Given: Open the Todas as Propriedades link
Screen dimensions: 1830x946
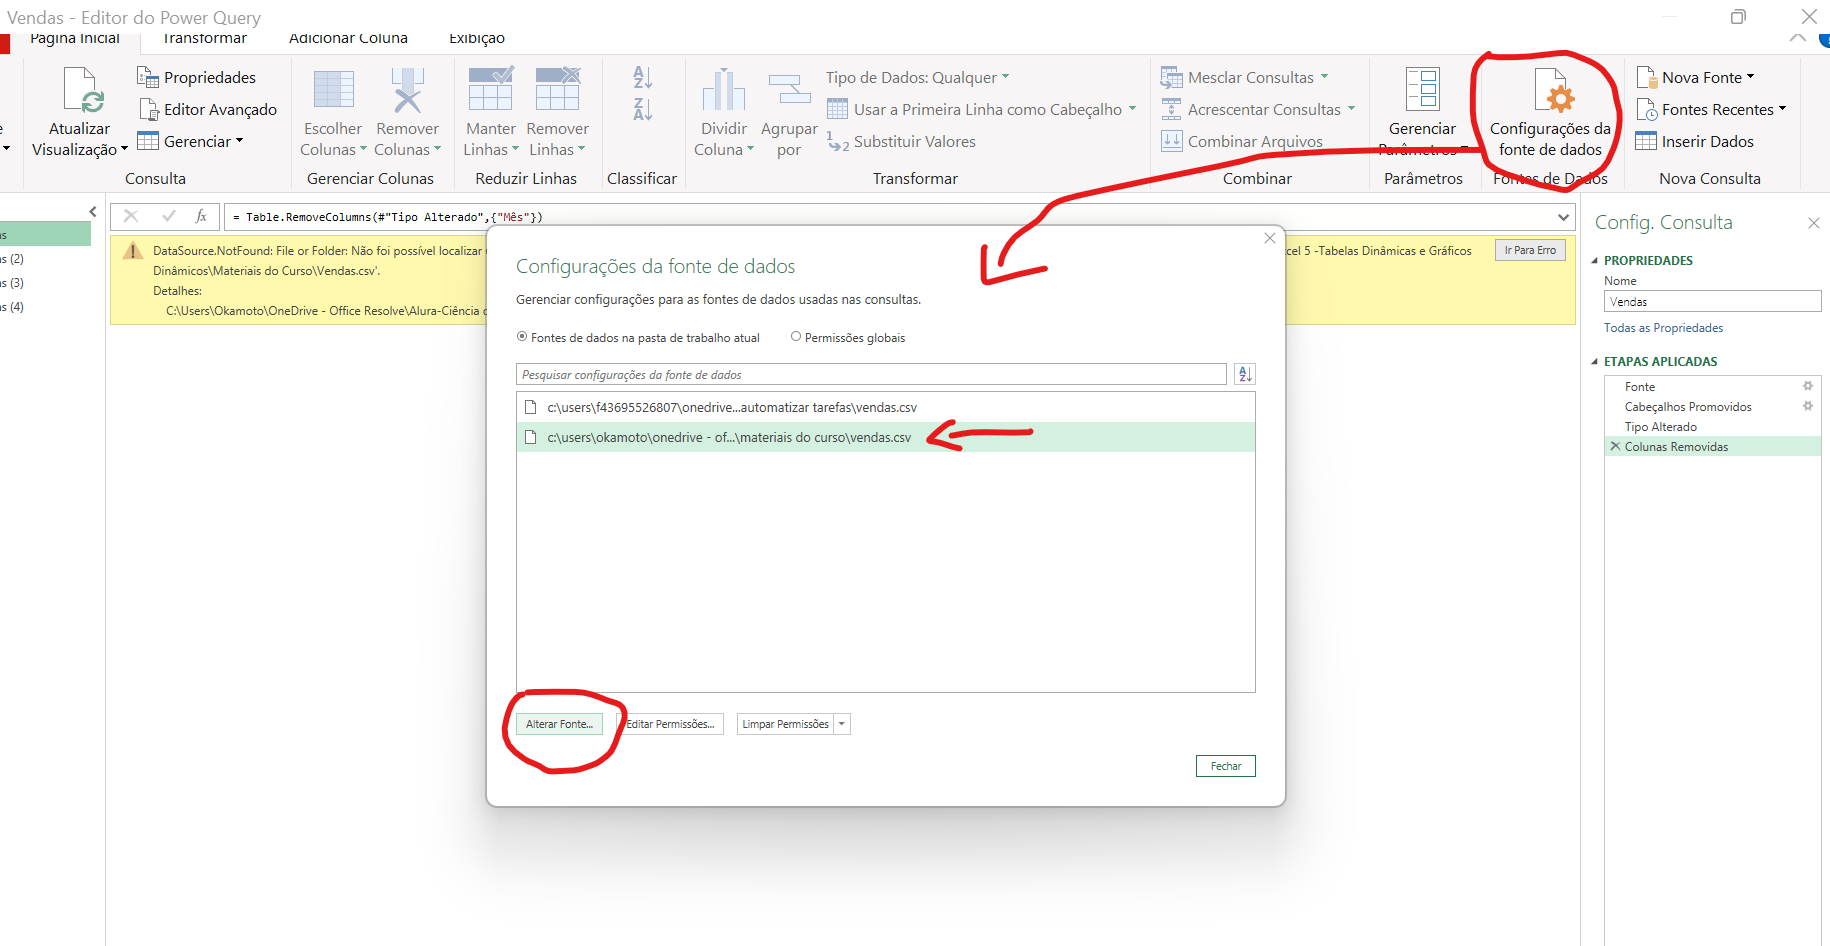Looking at the screenshot, I should pyautogui.click(x=1664, y=328).
